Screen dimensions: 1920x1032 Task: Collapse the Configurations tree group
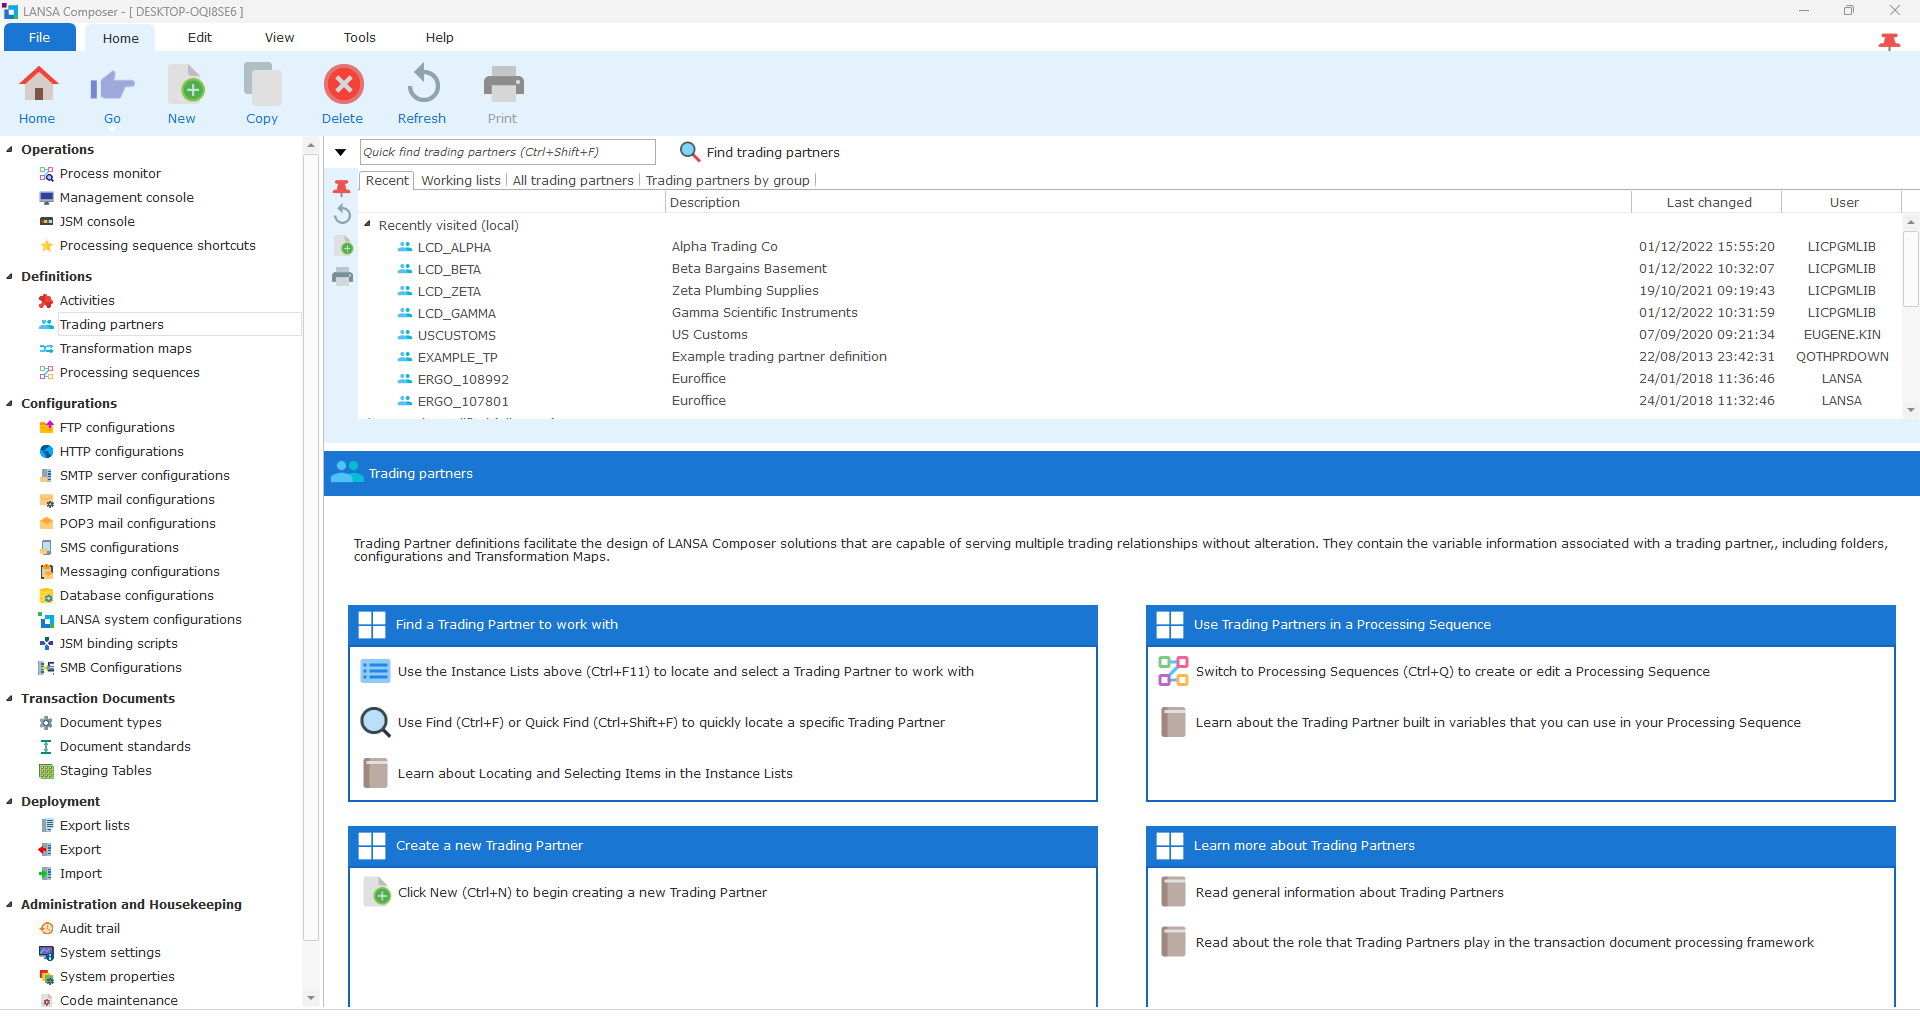[10, 404]
